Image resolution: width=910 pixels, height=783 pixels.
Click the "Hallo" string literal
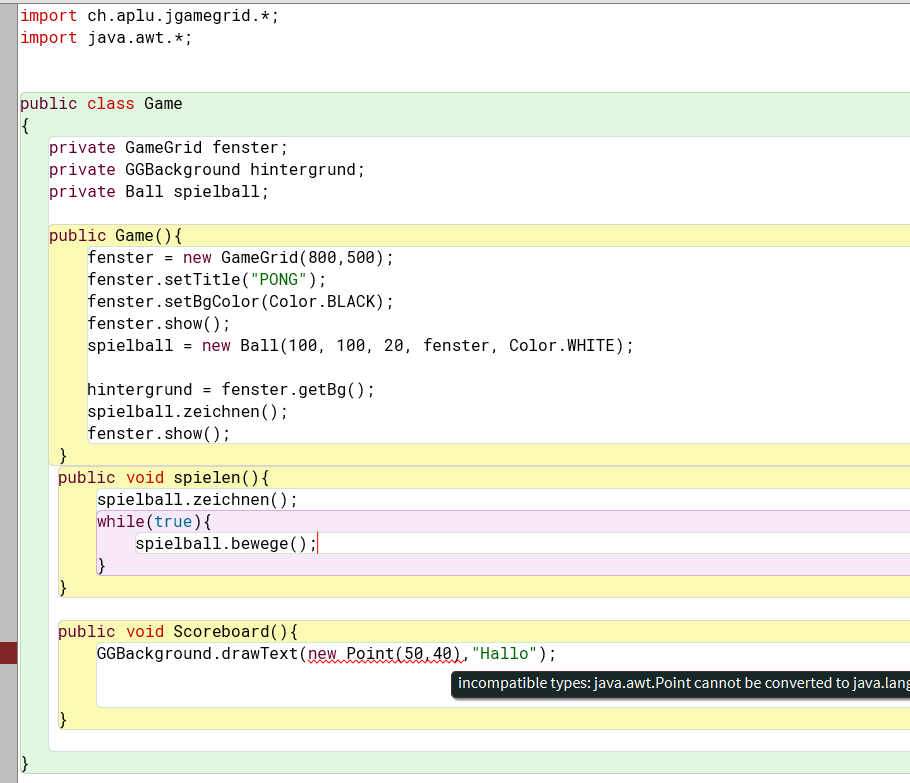coord(504,654)
